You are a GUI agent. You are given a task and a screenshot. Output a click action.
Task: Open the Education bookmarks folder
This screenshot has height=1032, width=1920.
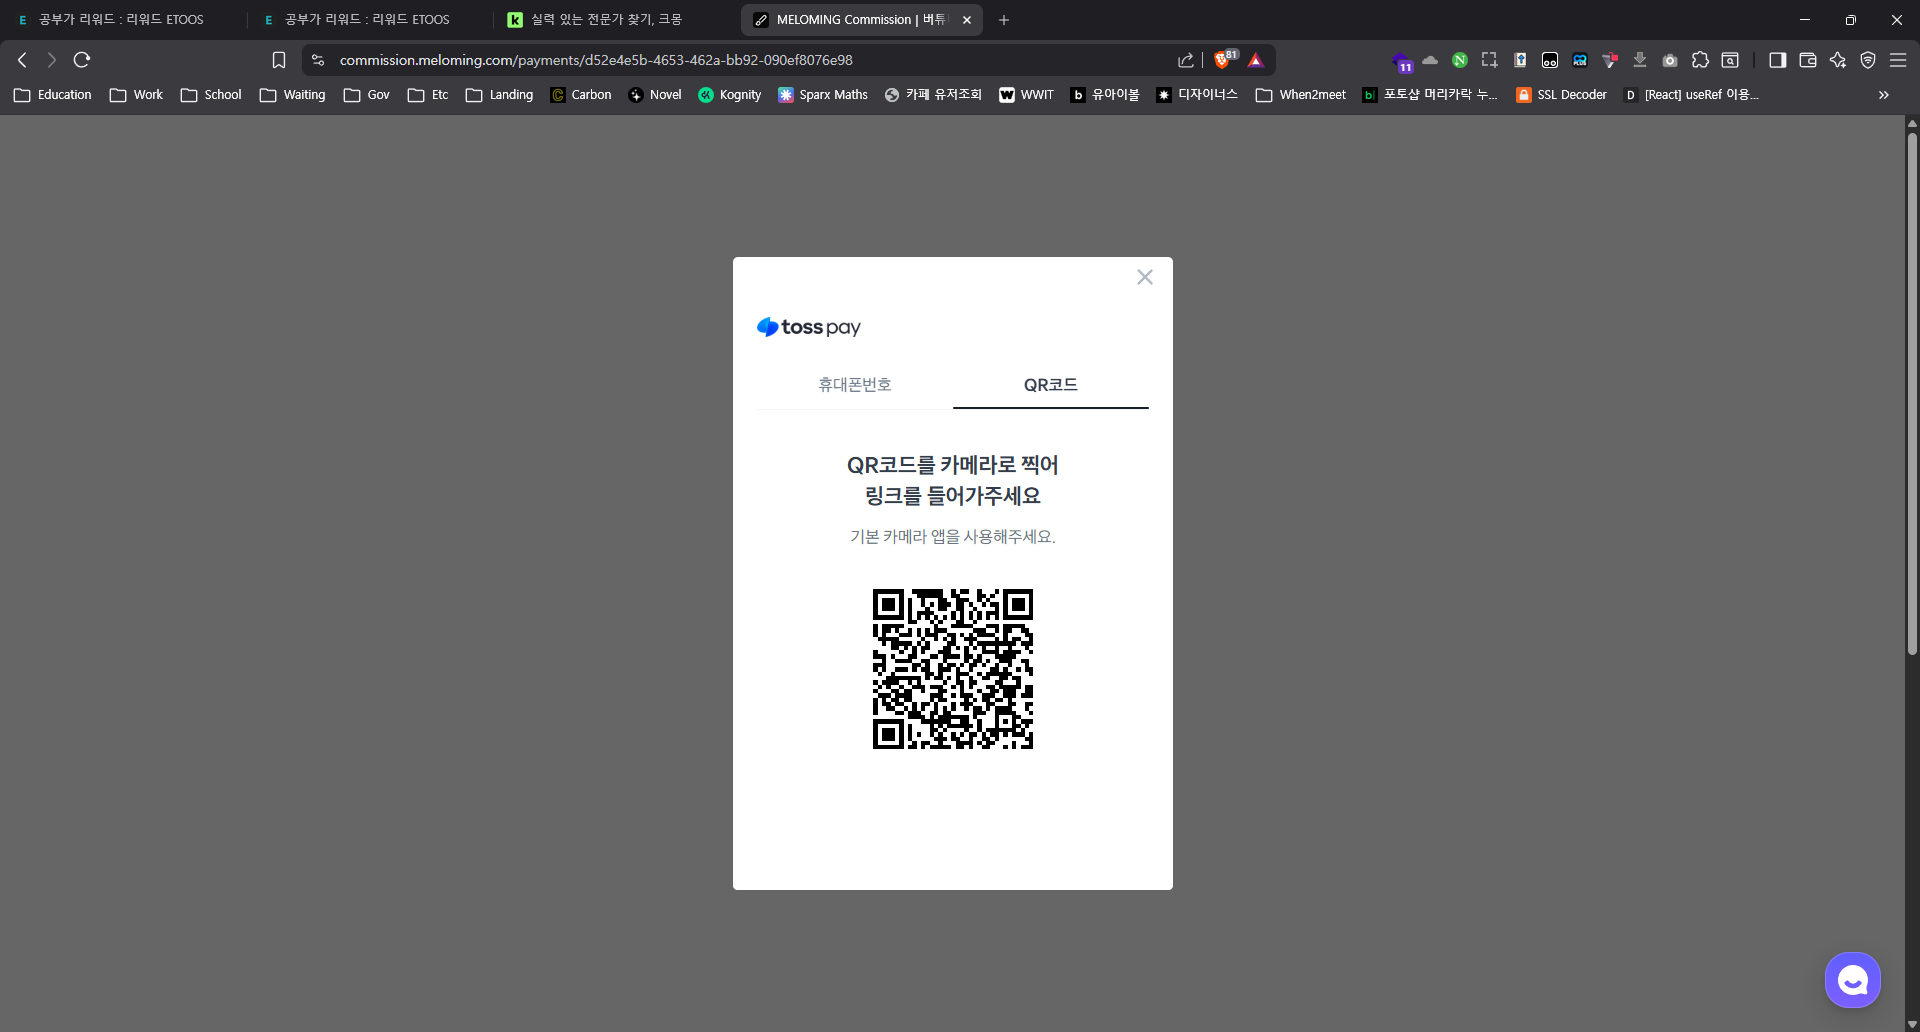click(x=53, y=95)
